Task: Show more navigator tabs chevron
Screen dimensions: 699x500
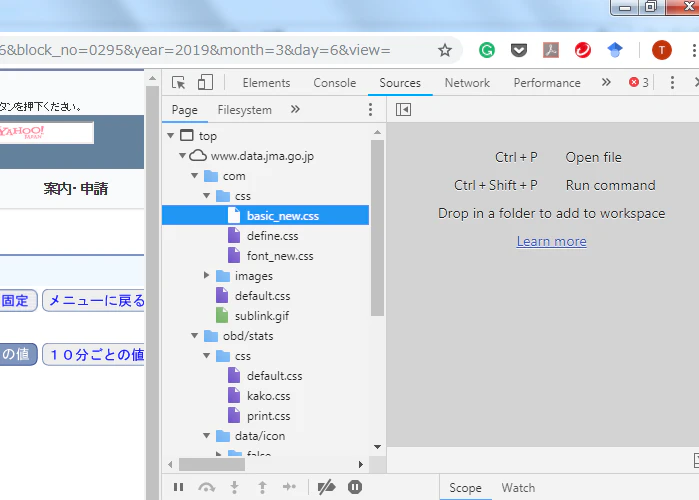Action: pyautogui.click(x=295, y=109)
